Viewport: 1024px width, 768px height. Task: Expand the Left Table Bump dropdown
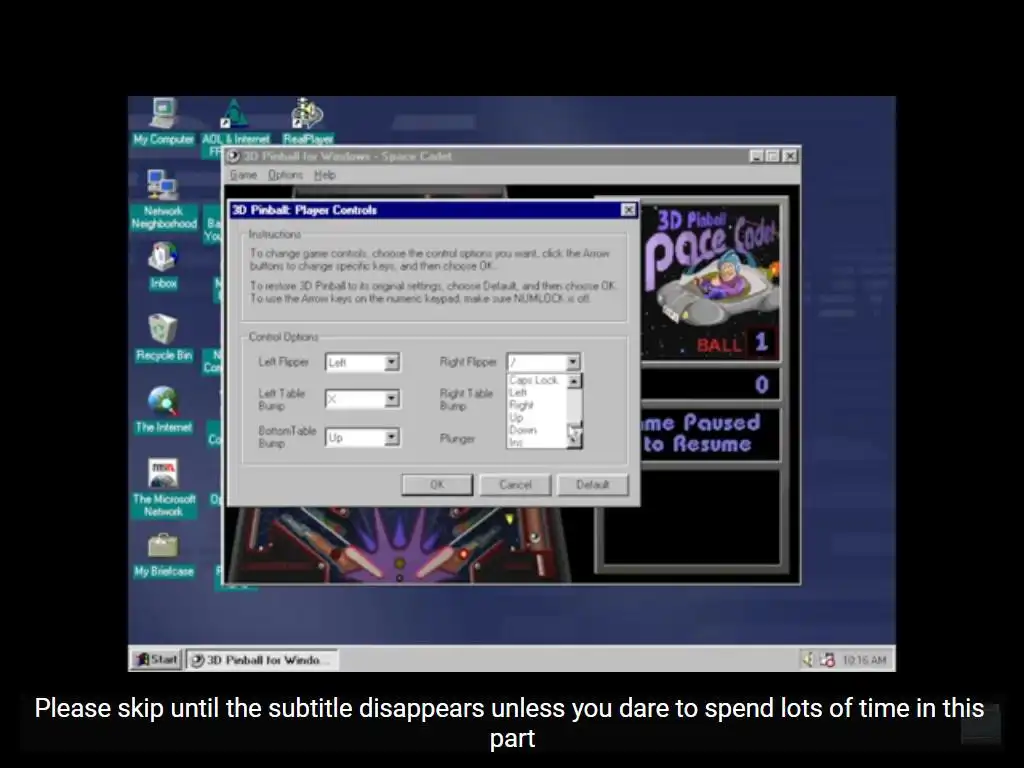(x=391, y=399)
